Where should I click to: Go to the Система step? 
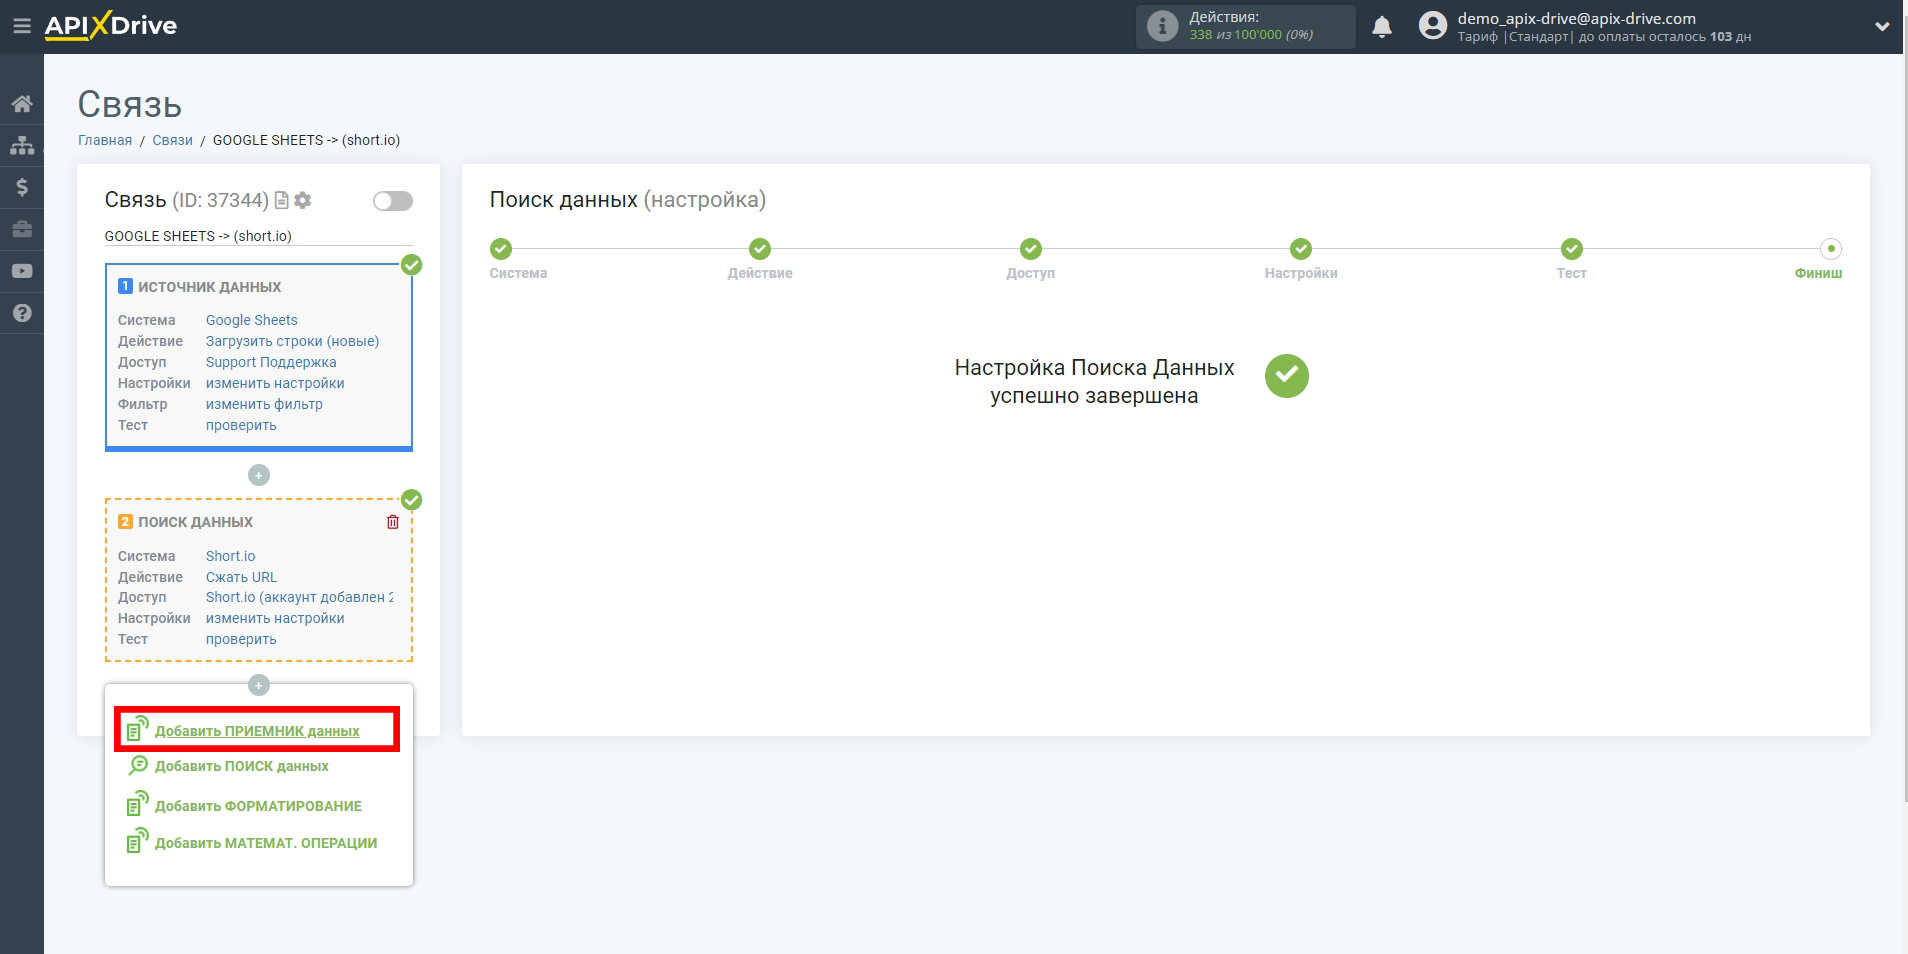click(501, 249)
